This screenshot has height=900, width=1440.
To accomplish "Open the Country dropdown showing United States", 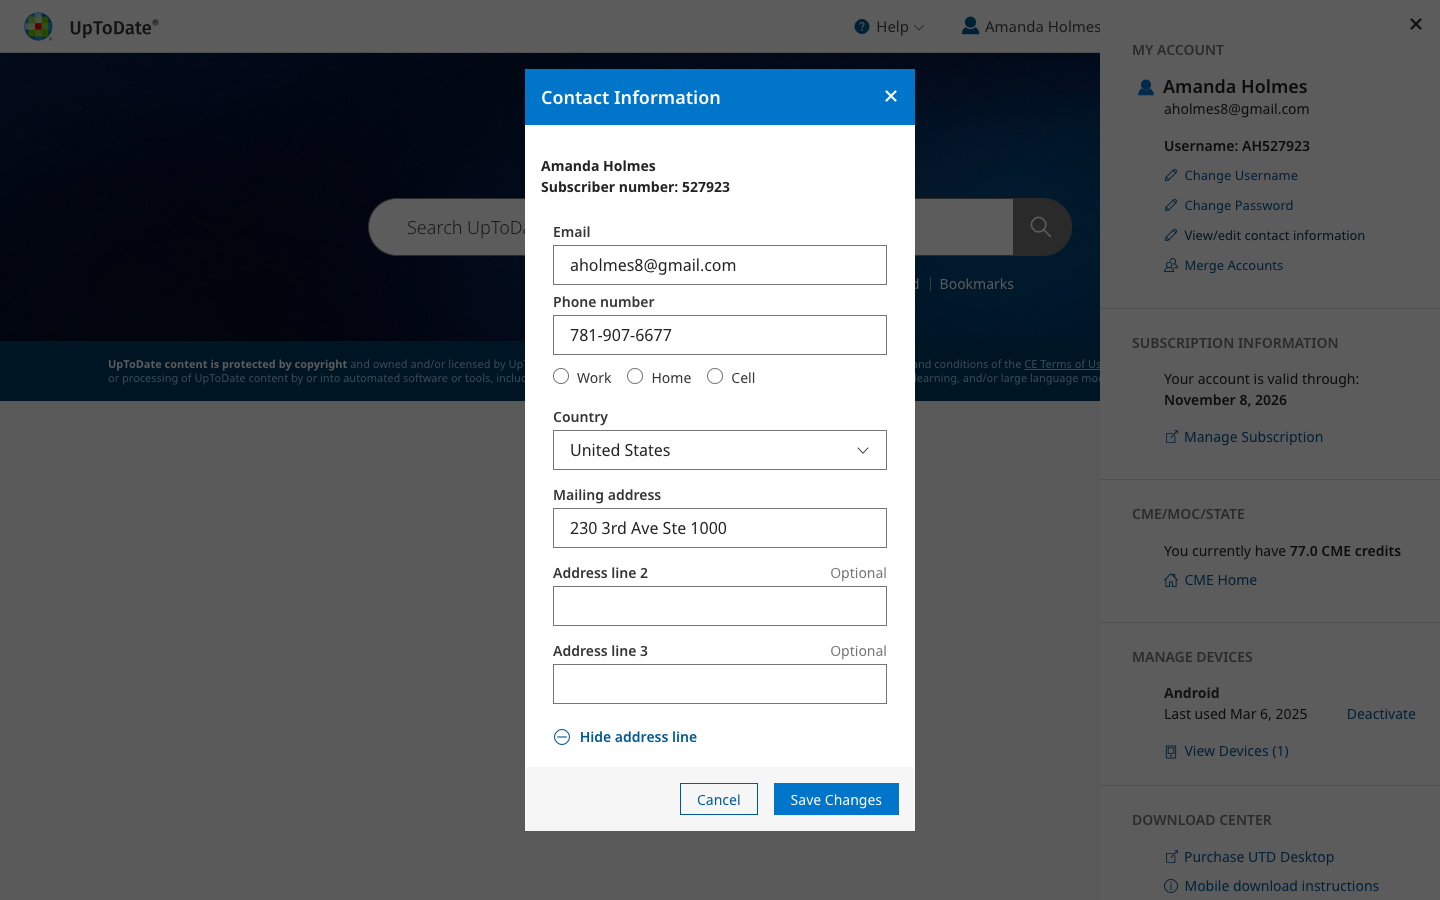I will (720, 450).
